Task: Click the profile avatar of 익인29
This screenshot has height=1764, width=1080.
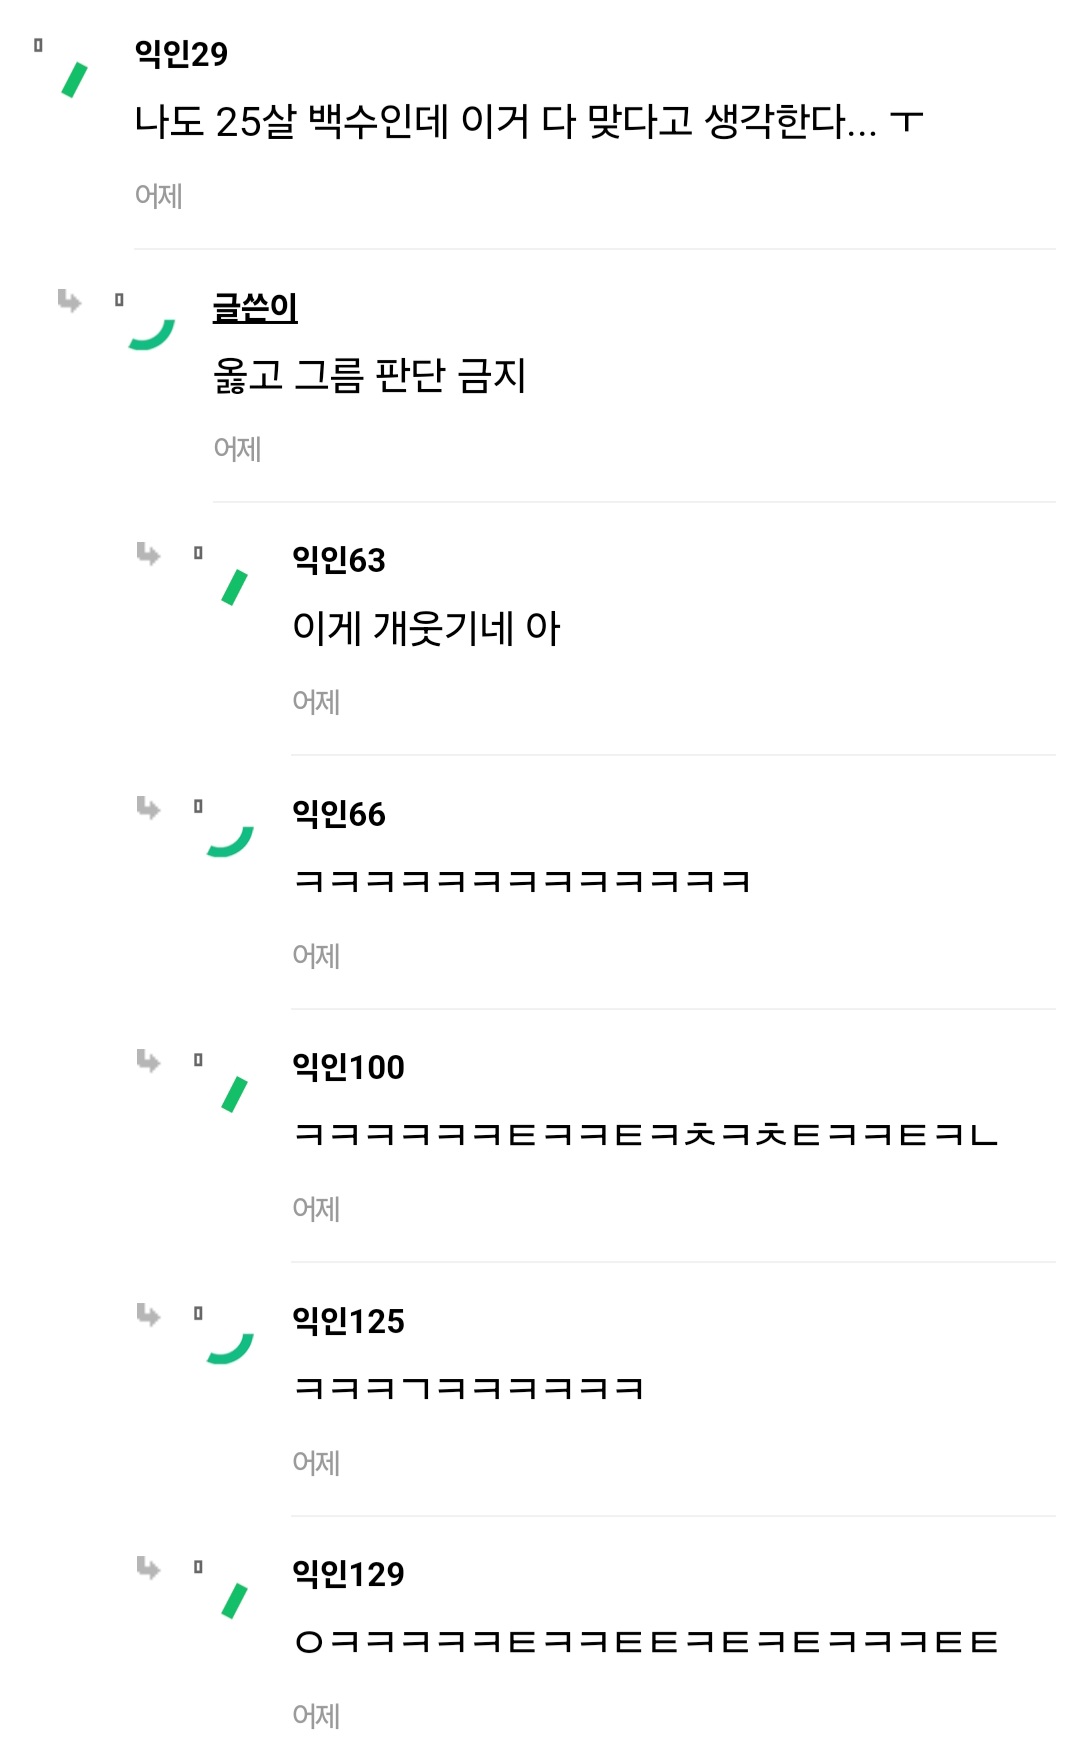Action: 74,79
